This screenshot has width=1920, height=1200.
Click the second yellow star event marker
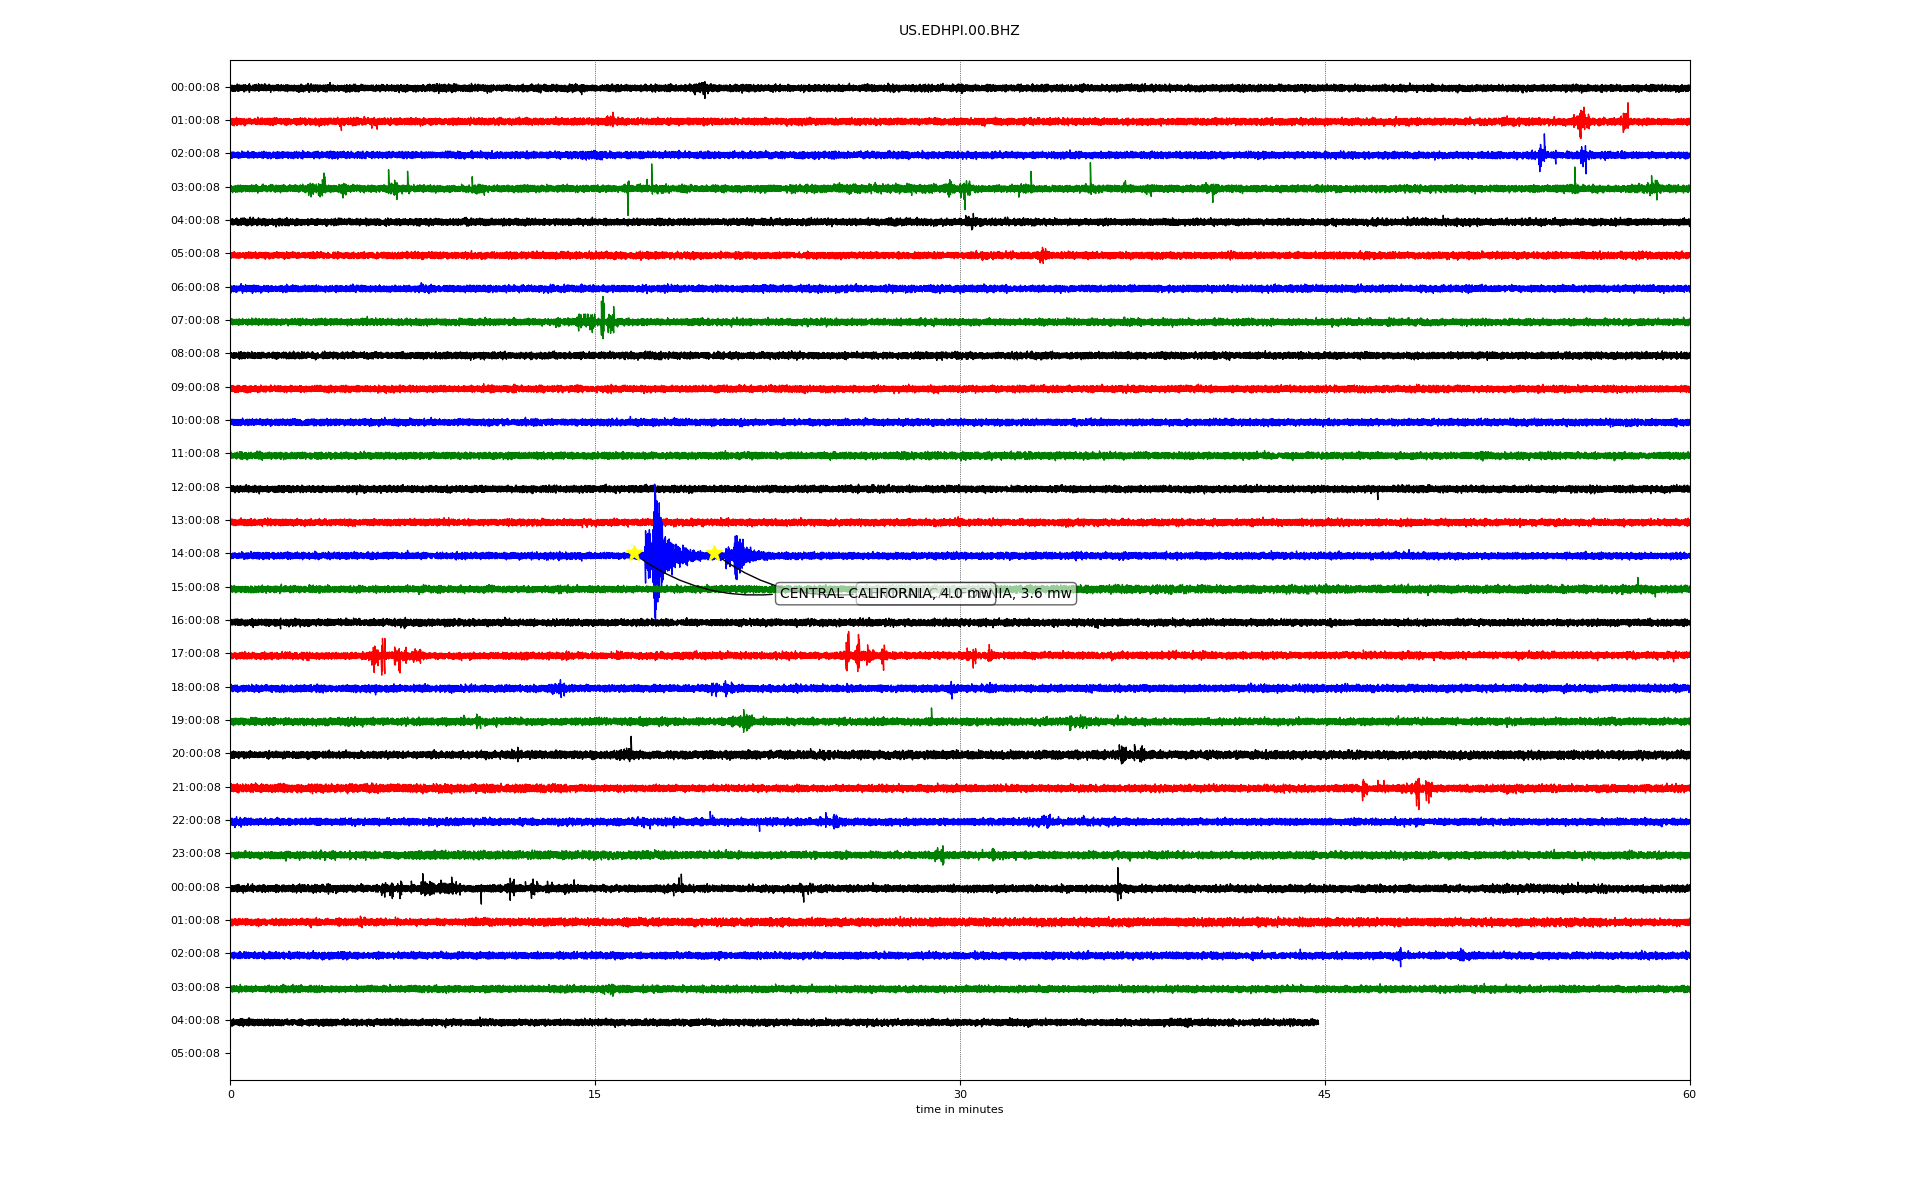(x=714, y=553)
